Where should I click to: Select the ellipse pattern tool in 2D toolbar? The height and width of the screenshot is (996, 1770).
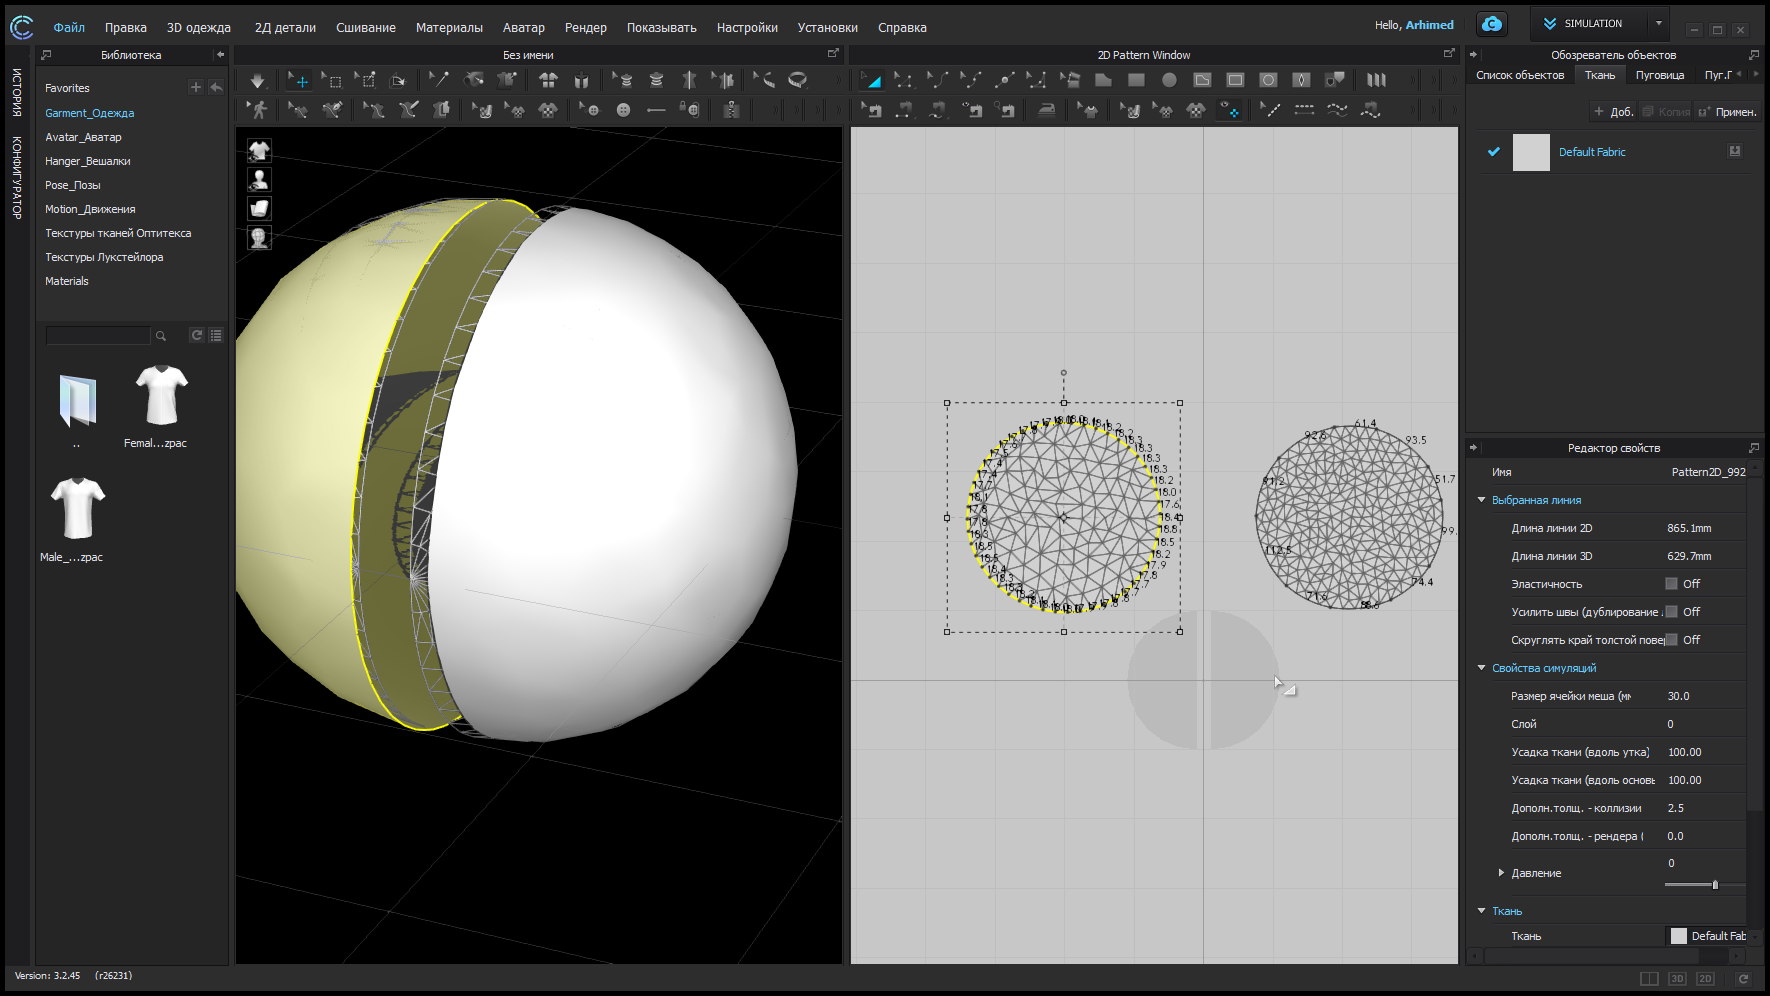coord(1169,80)
